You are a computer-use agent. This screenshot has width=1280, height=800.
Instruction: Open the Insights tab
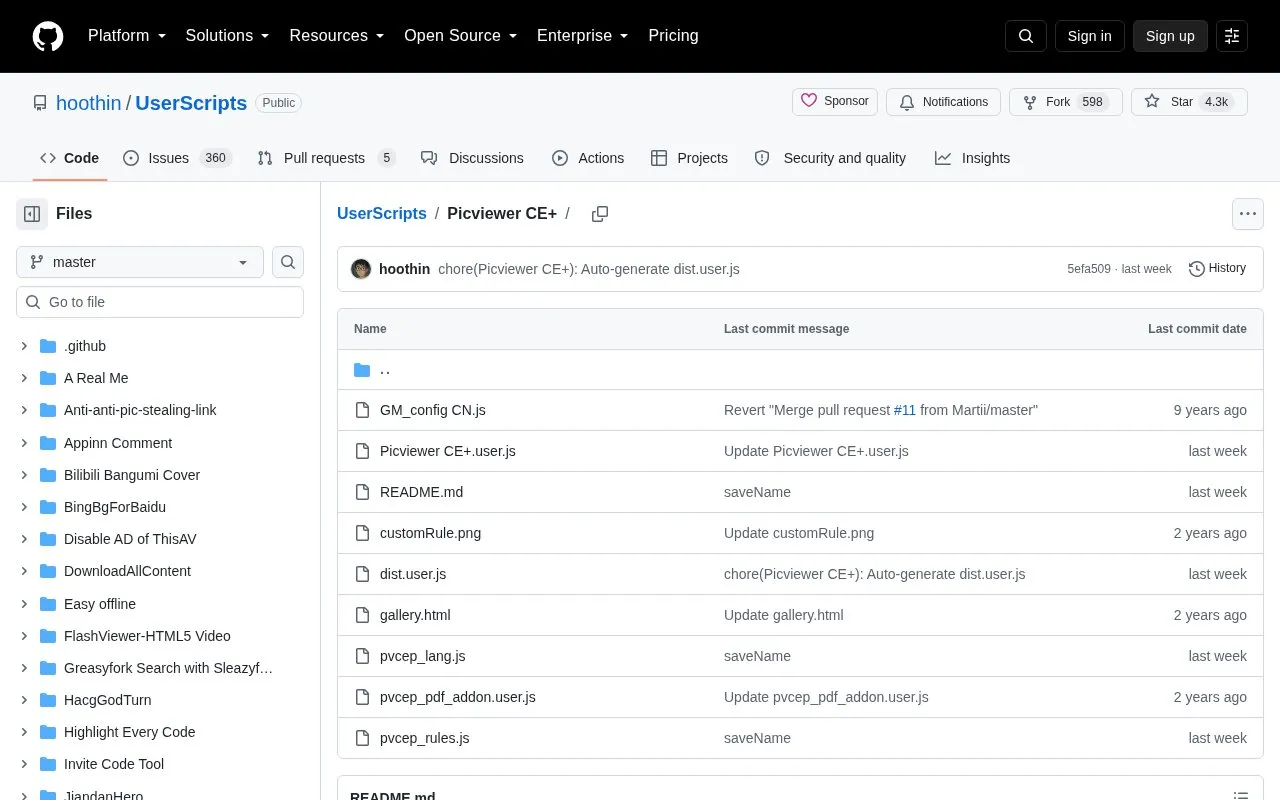(x=973, y=158)
